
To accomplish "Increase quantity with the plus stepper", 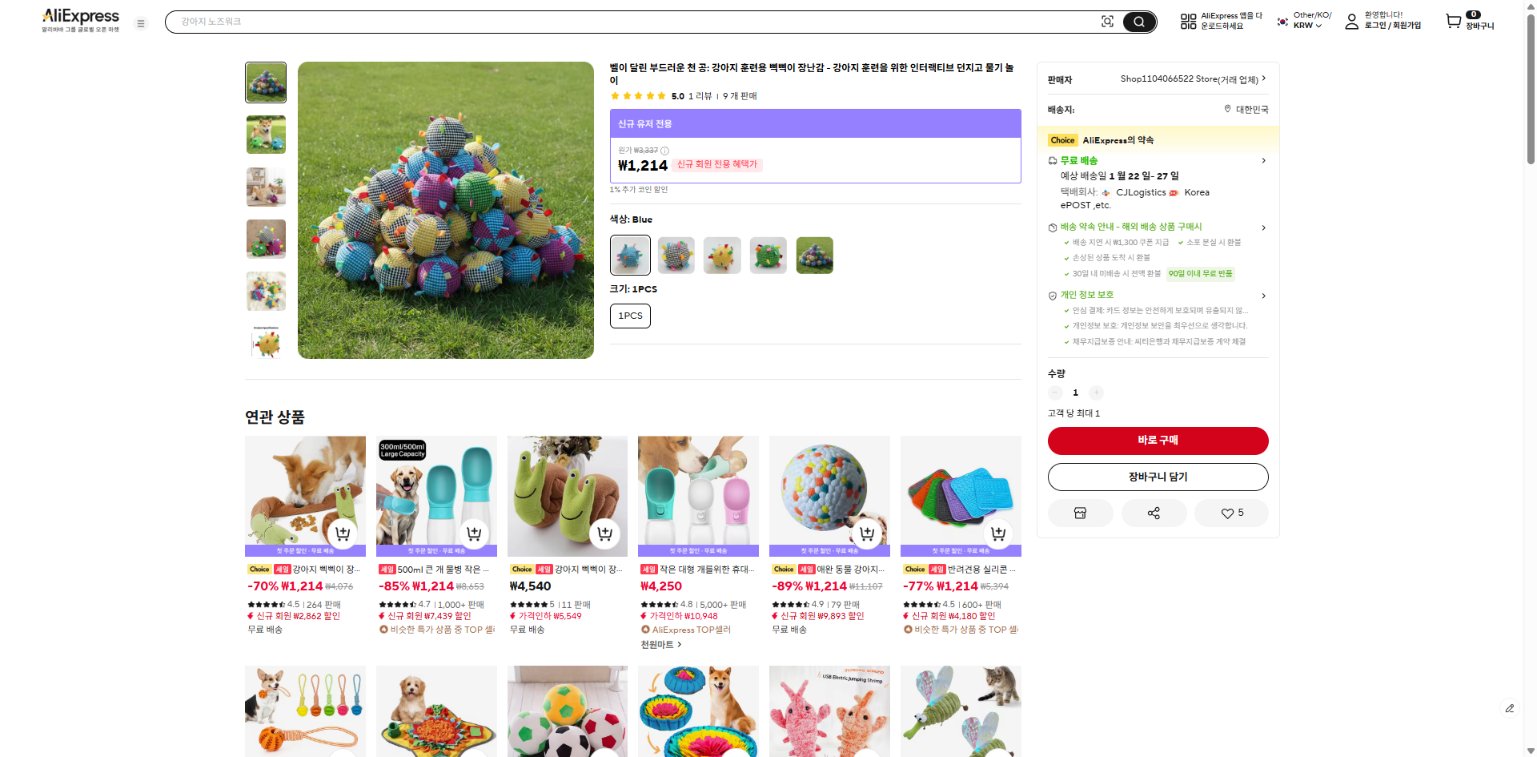I will 1096,393.
